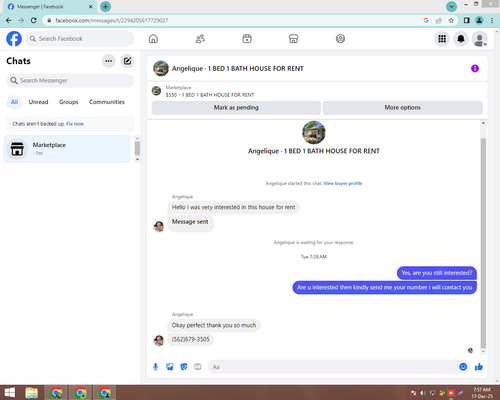The image size is (500, 400).
Task: Send a thumbs-up like
Action: click(x=479, y=367)
